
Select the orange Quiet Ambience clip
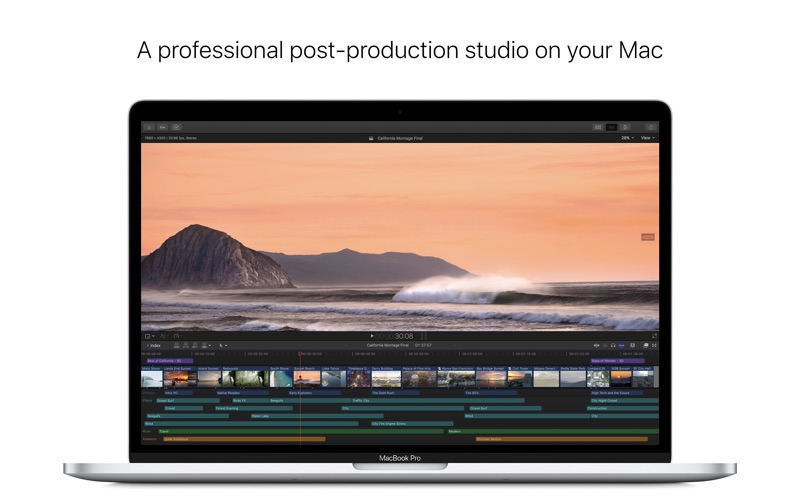tap(244, 439)
